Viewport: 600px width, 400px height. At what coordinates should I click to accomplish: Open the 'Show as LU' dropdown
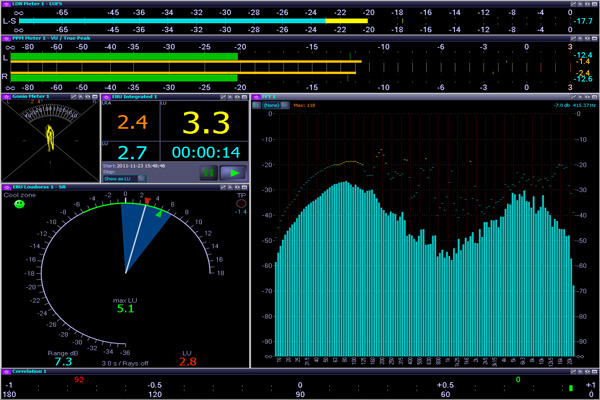click(124, 179)
